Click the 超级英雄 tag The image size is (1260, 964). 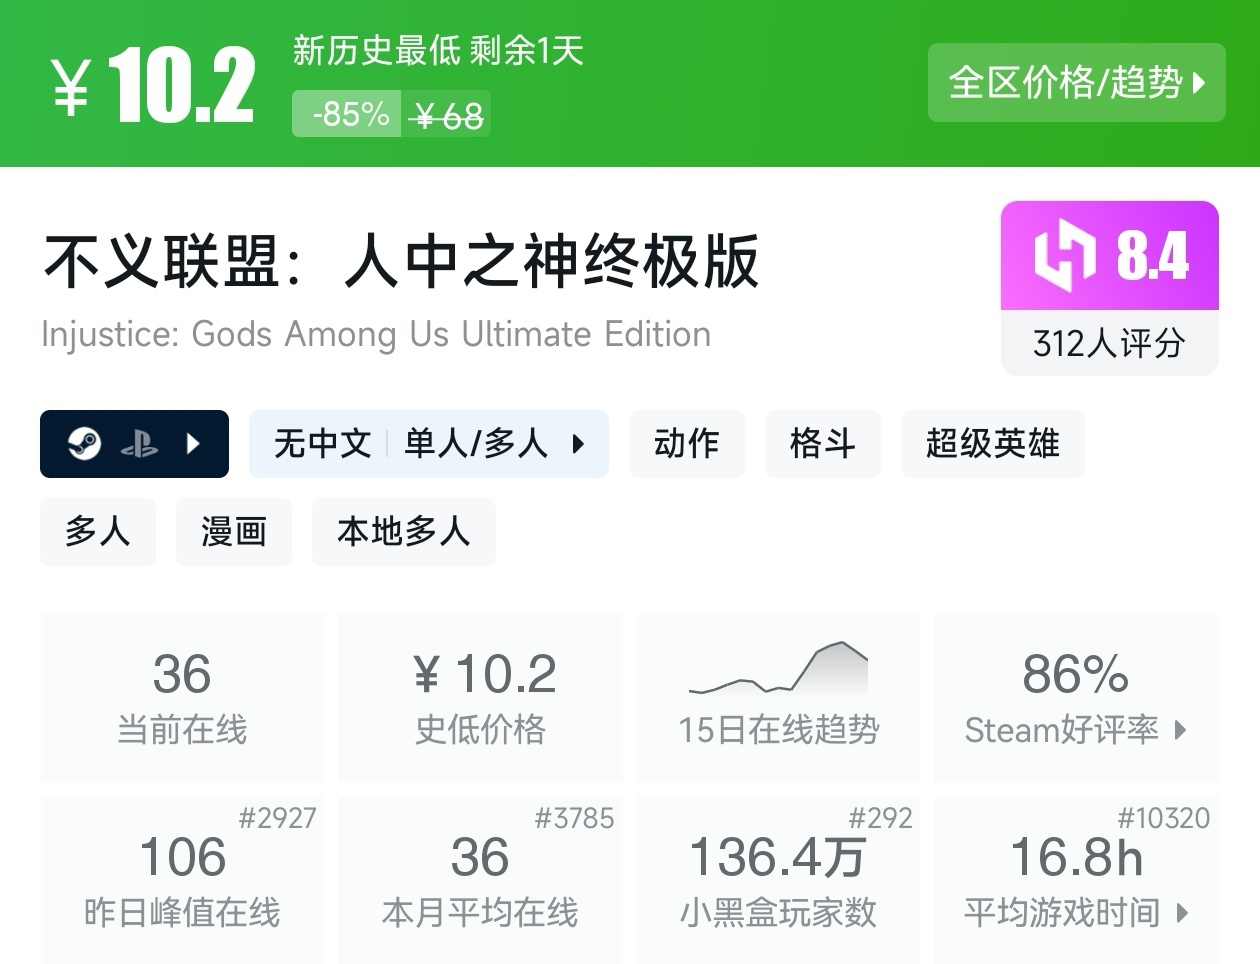pos(992,443)
